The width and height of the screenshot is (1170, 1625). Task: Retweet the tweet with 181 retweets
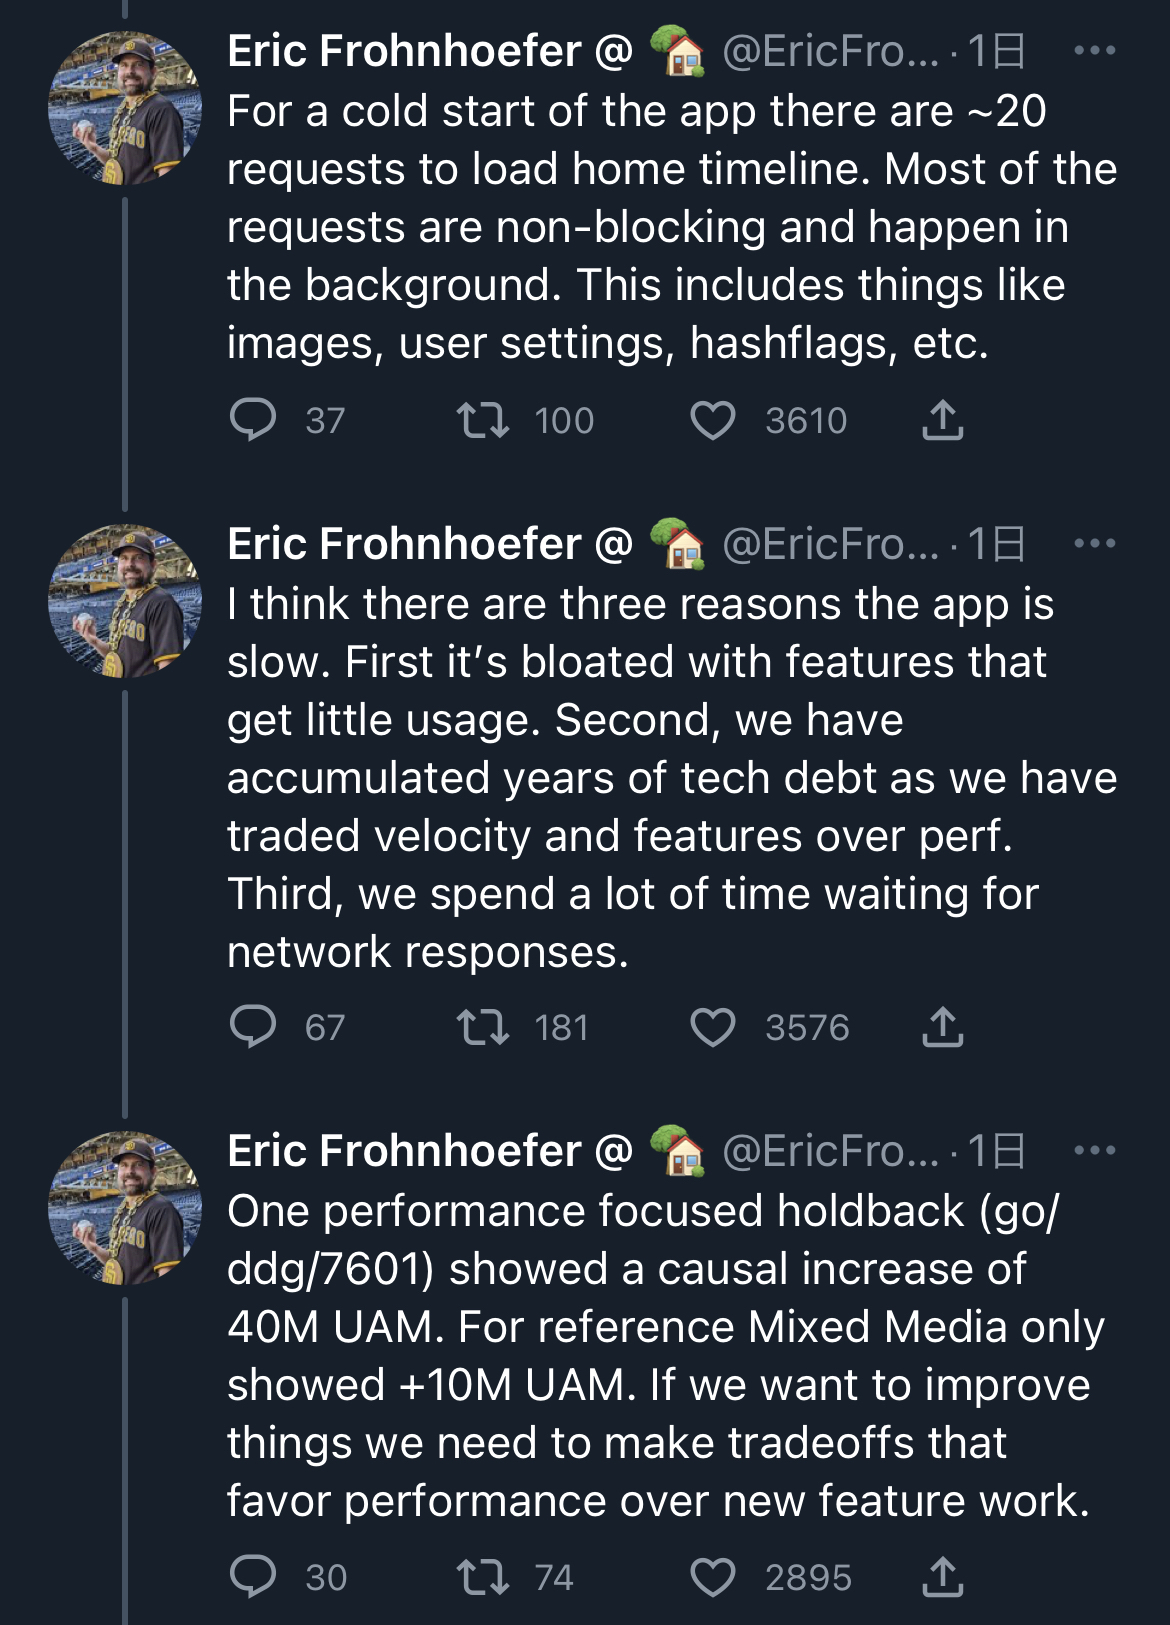[x=483, y=1027]
